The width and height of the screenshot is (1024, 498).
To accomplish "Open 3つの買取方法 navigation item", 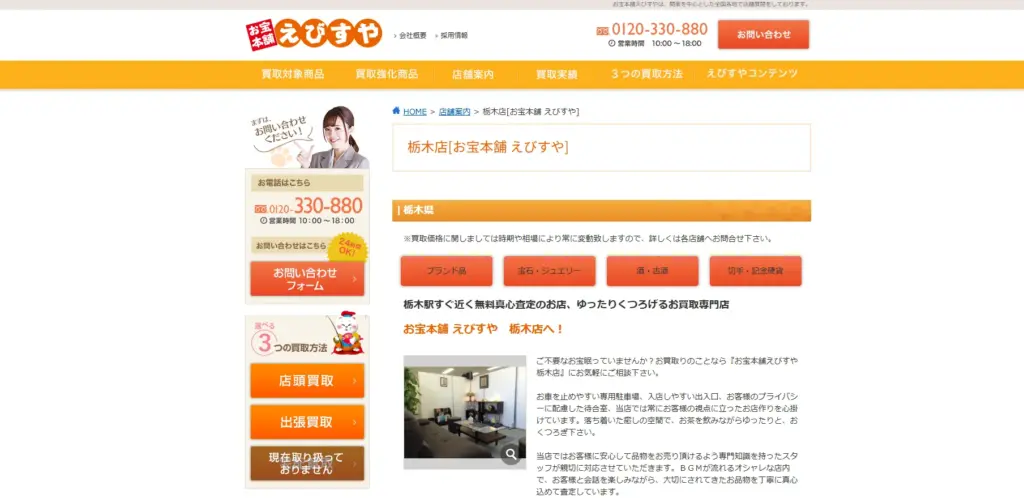I will point(647,75).
